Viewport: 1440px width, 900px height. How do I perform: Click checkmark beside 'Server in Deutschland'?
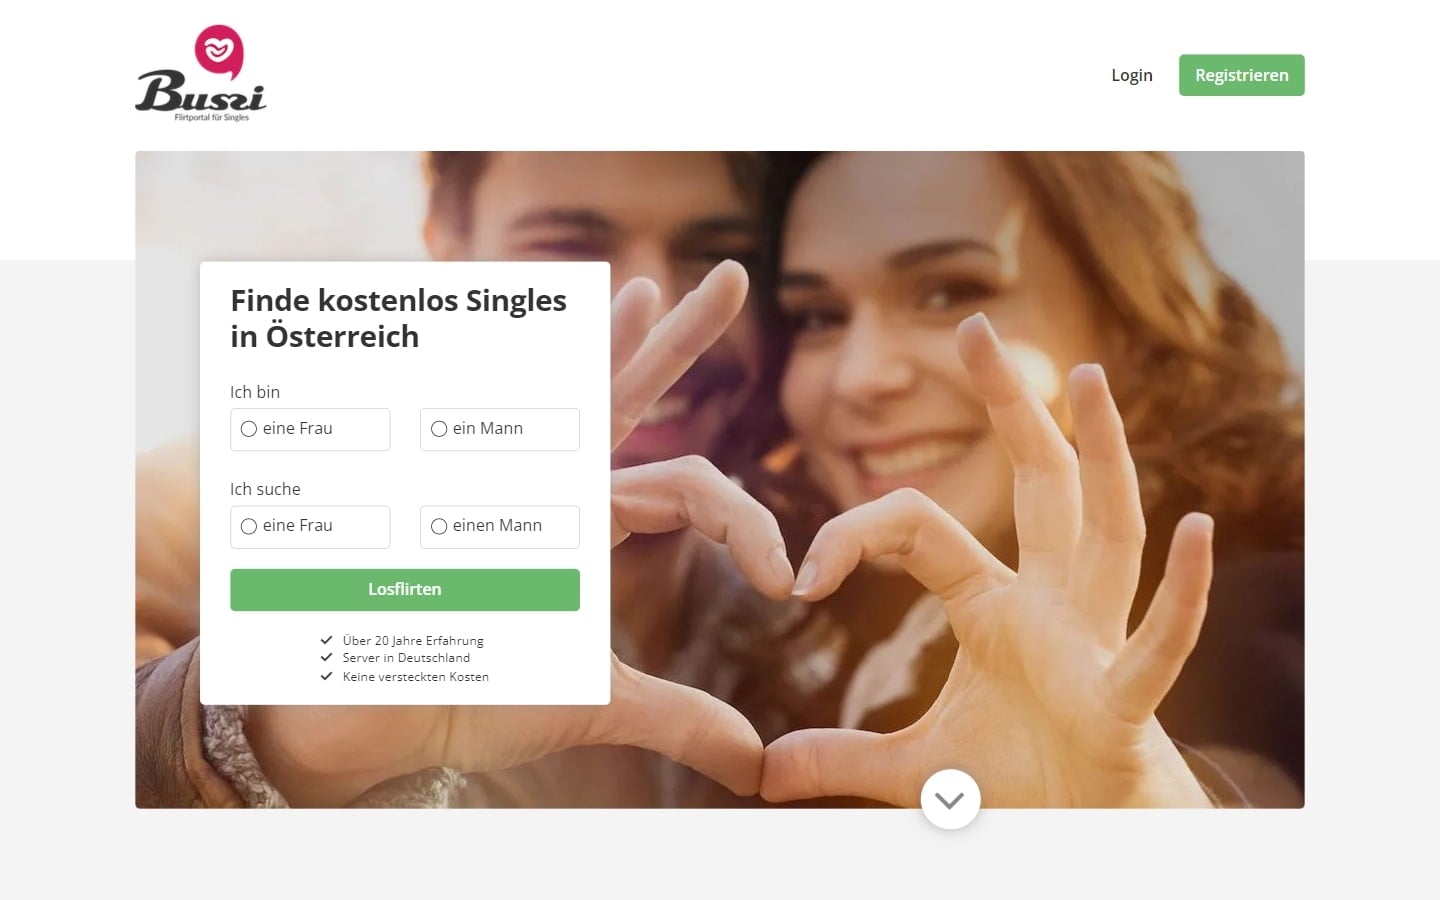pos(326,657)
